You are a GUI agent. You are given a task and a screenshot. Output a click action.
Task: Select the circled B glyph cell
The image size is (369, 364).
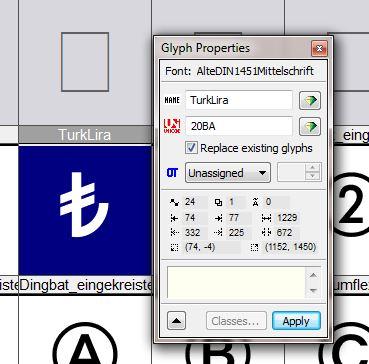(x=218, y=354)
